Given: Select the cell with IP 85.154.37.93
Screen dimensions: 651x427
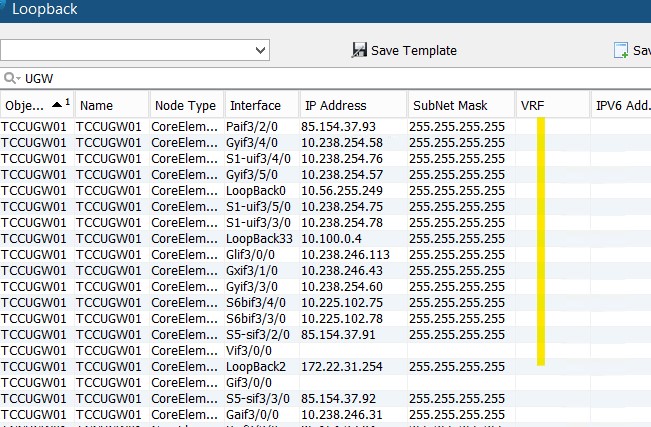Looking at the screenshot, I should (x=339, y=126).
